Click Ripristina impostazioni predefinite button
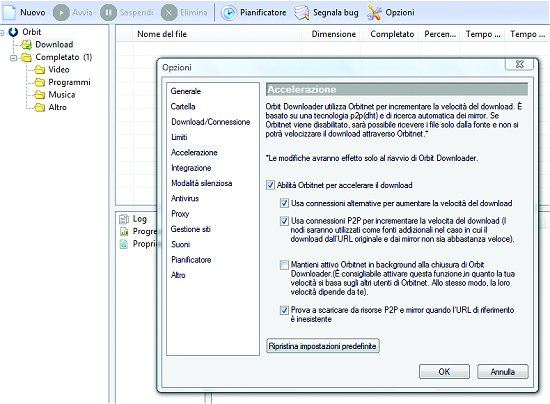Image resolution: width=550 pixels, height=404 pixels. 323,346
